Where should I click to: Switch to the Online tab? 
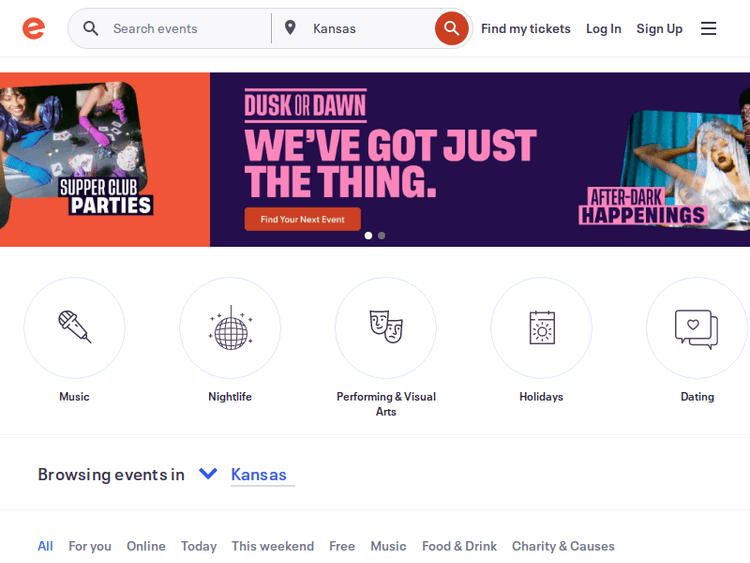pyautogui.click(x=146, y=546)
